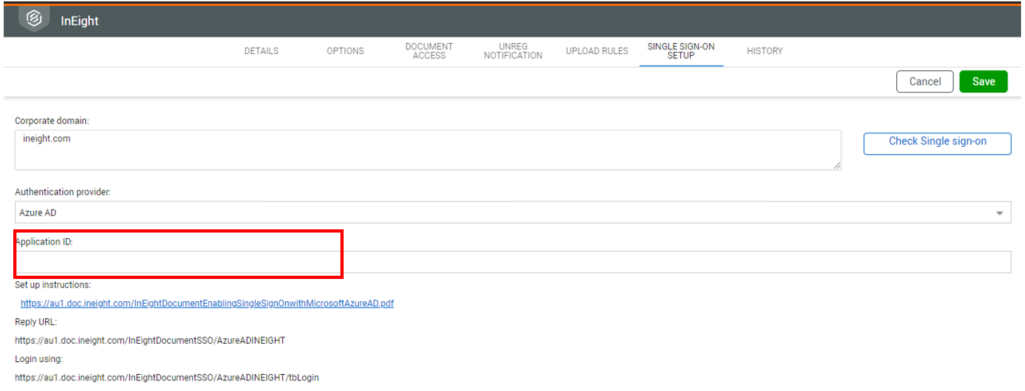Go to the Unreg Notification tab
Screen dimensions: 1025x391
pyautogui.click(x=513, y=51)
